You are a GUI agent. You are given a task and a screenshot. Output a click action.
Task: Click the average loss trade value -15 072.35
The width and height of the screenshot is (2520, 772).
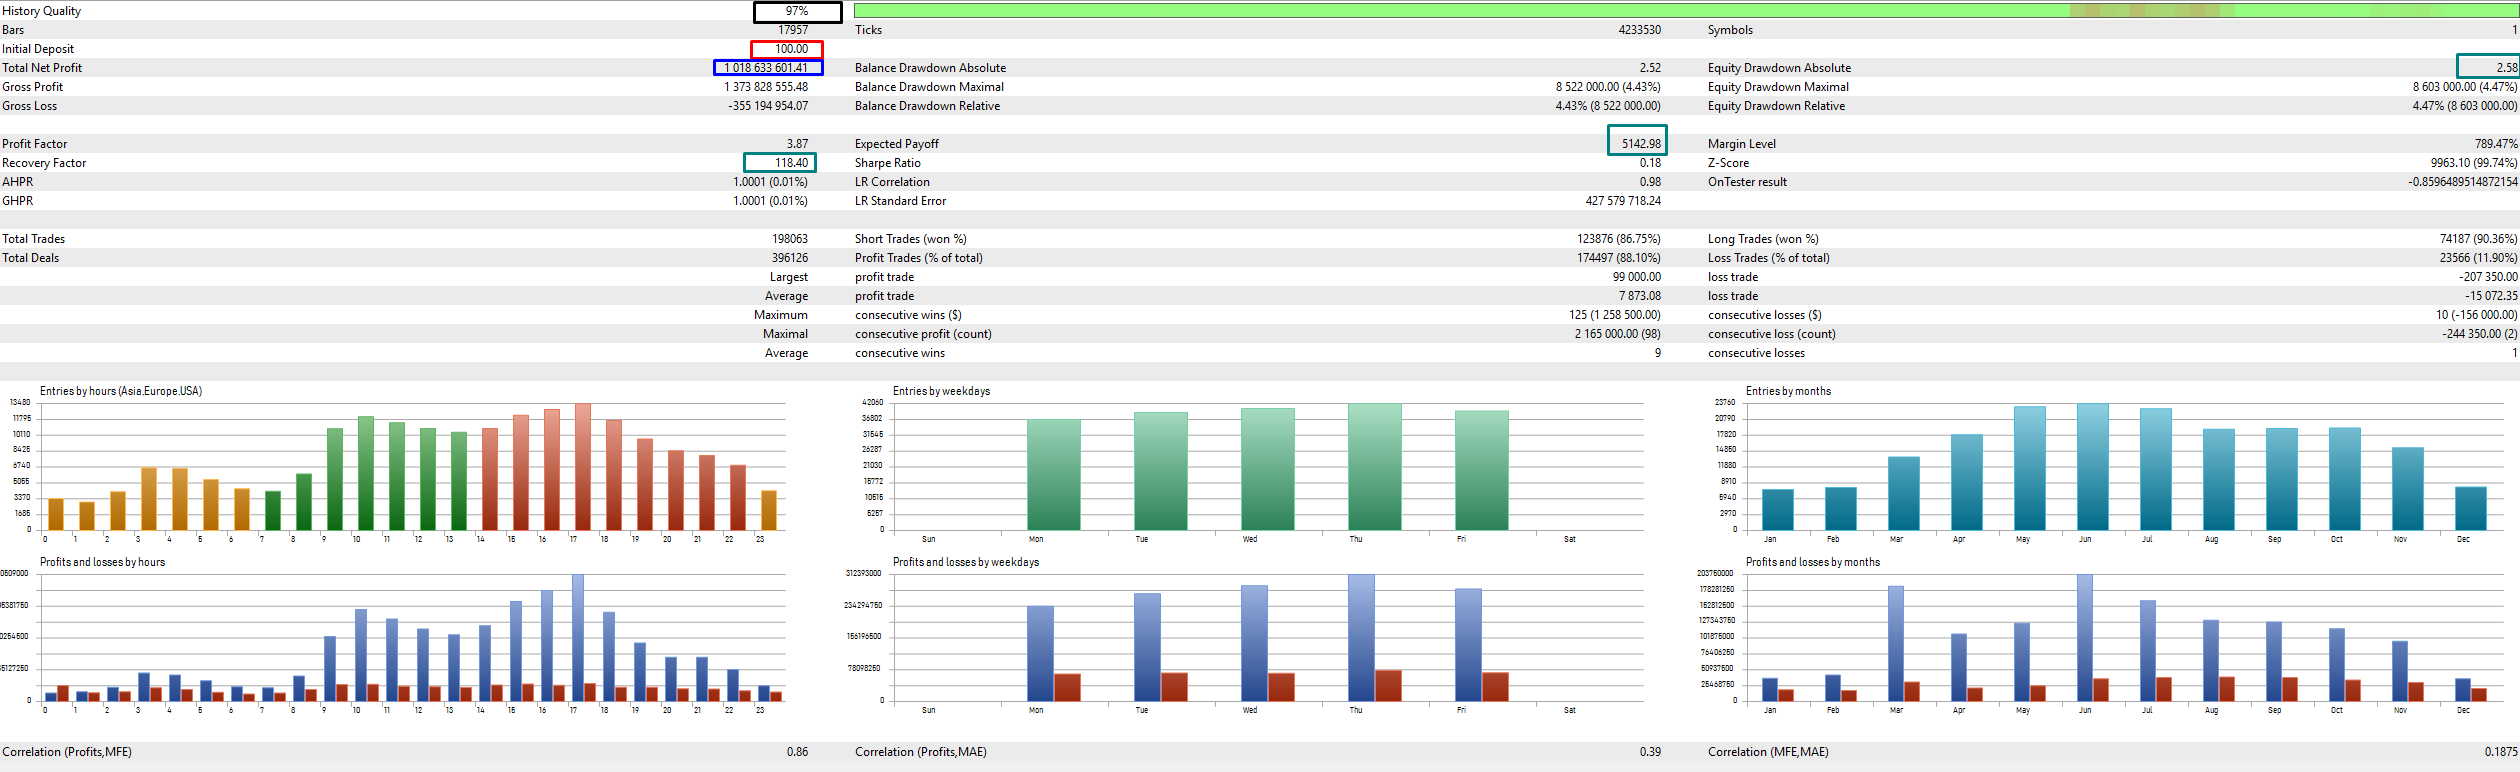point(2491,296)
